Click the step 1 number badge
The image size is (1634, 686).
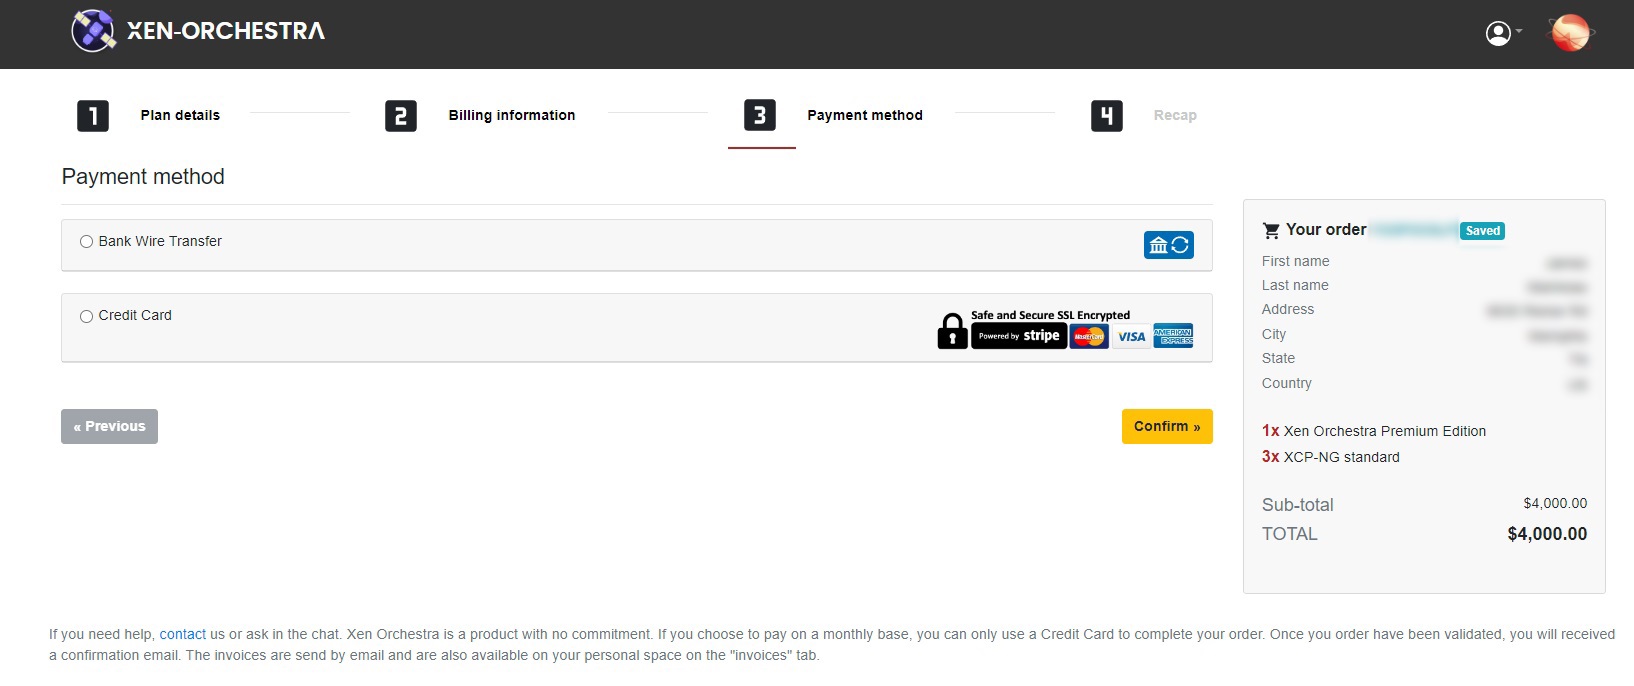93,116
